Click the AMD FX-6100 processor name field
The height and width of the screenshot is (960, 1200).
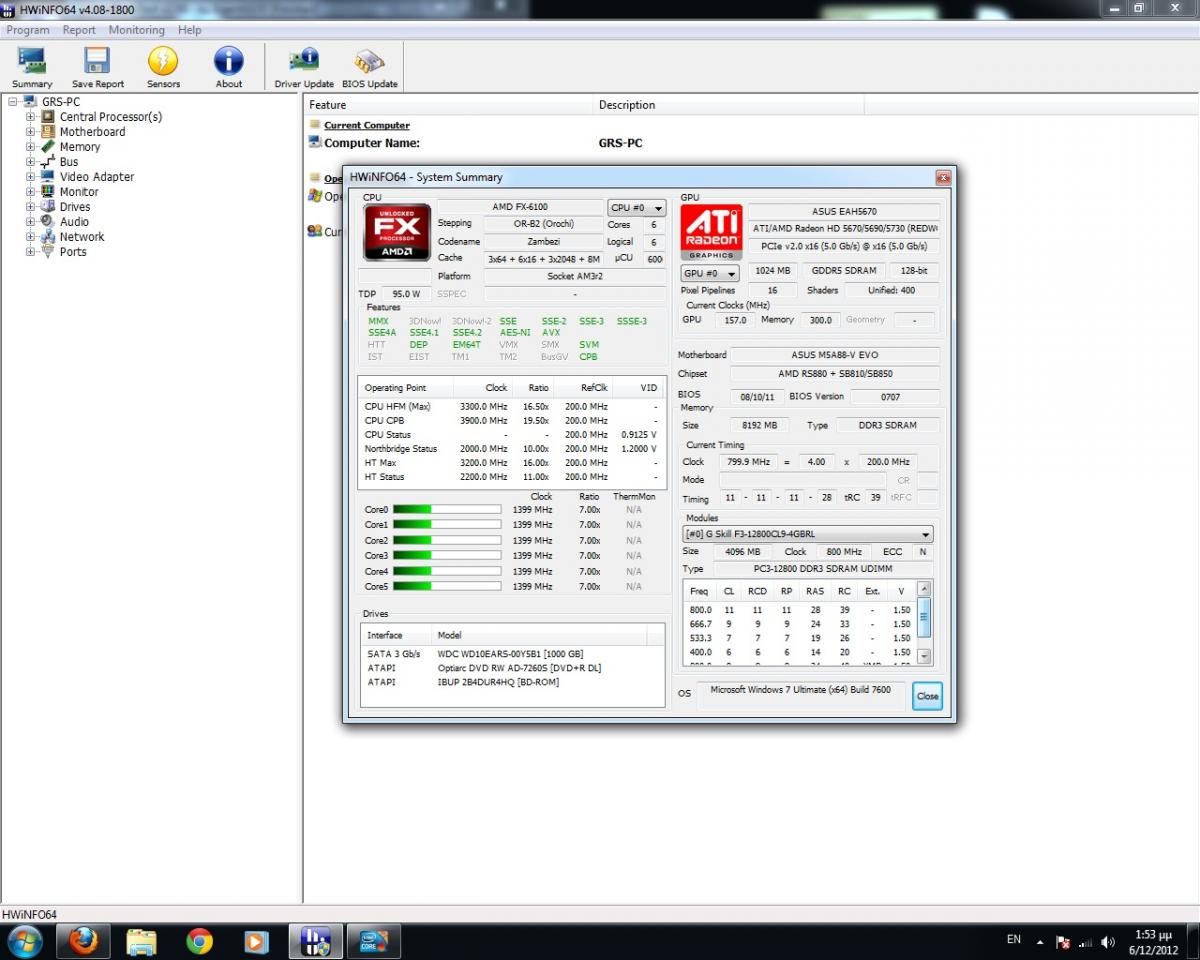pyautogui.click(x=520, y=207)
